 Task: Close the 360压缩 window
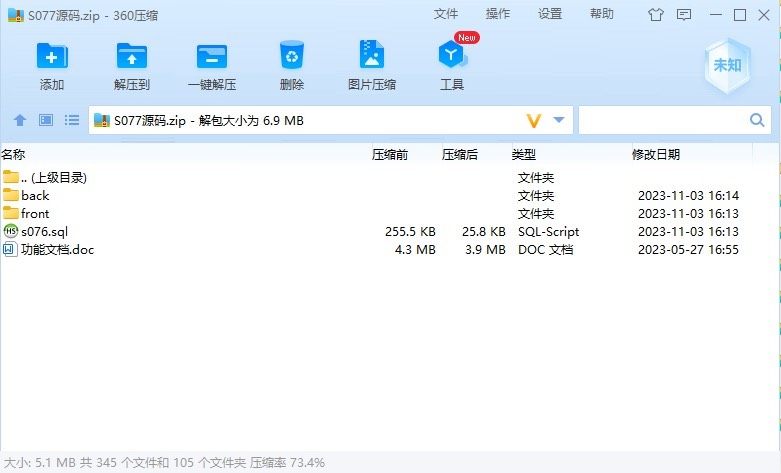(x=764, y=15)
